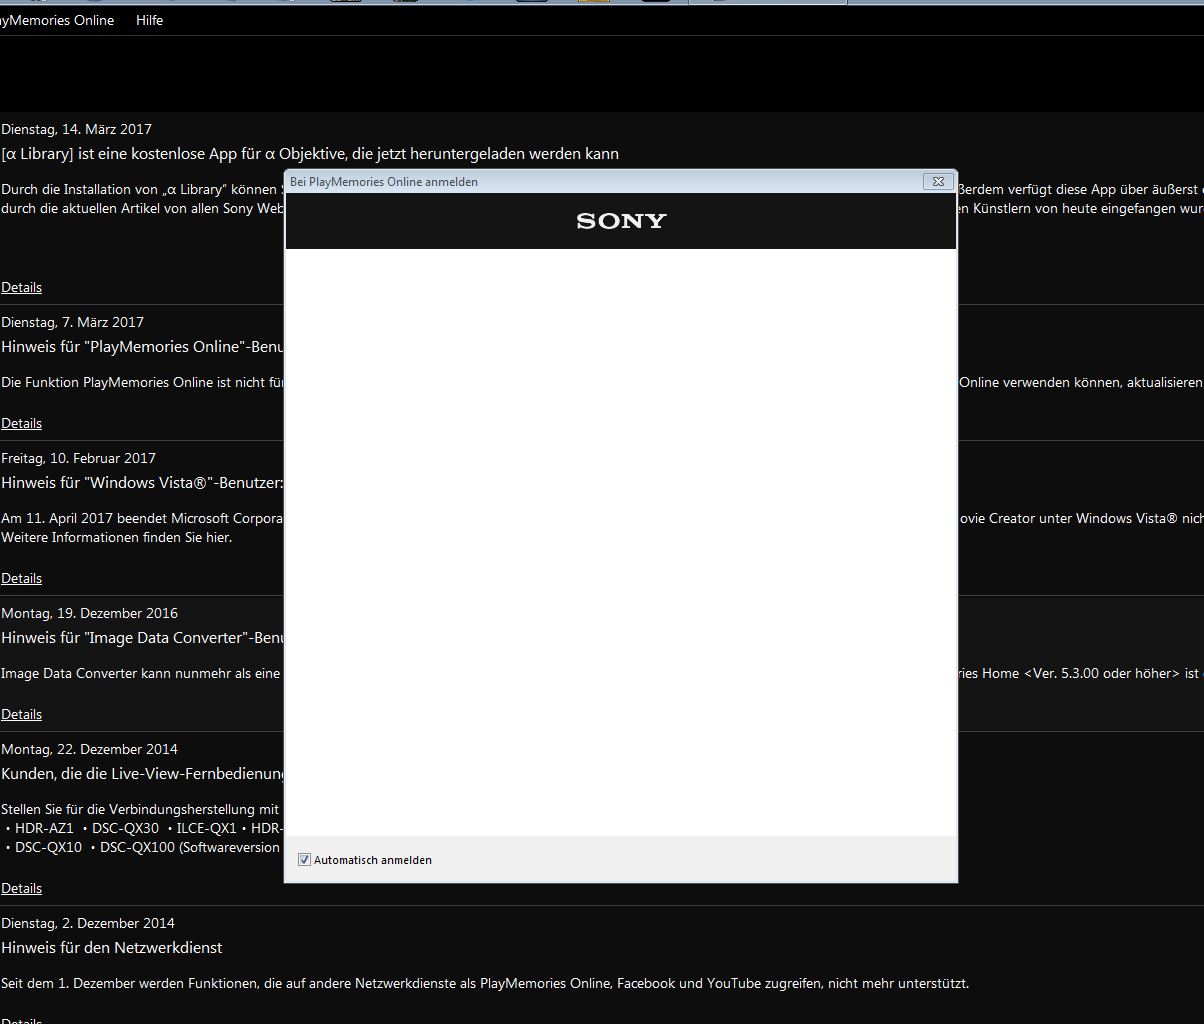The image size is (1204, 1024).
Task: Click "Weitere Informationen finden Sie hier" text
Action: click(x=116, y=537)
